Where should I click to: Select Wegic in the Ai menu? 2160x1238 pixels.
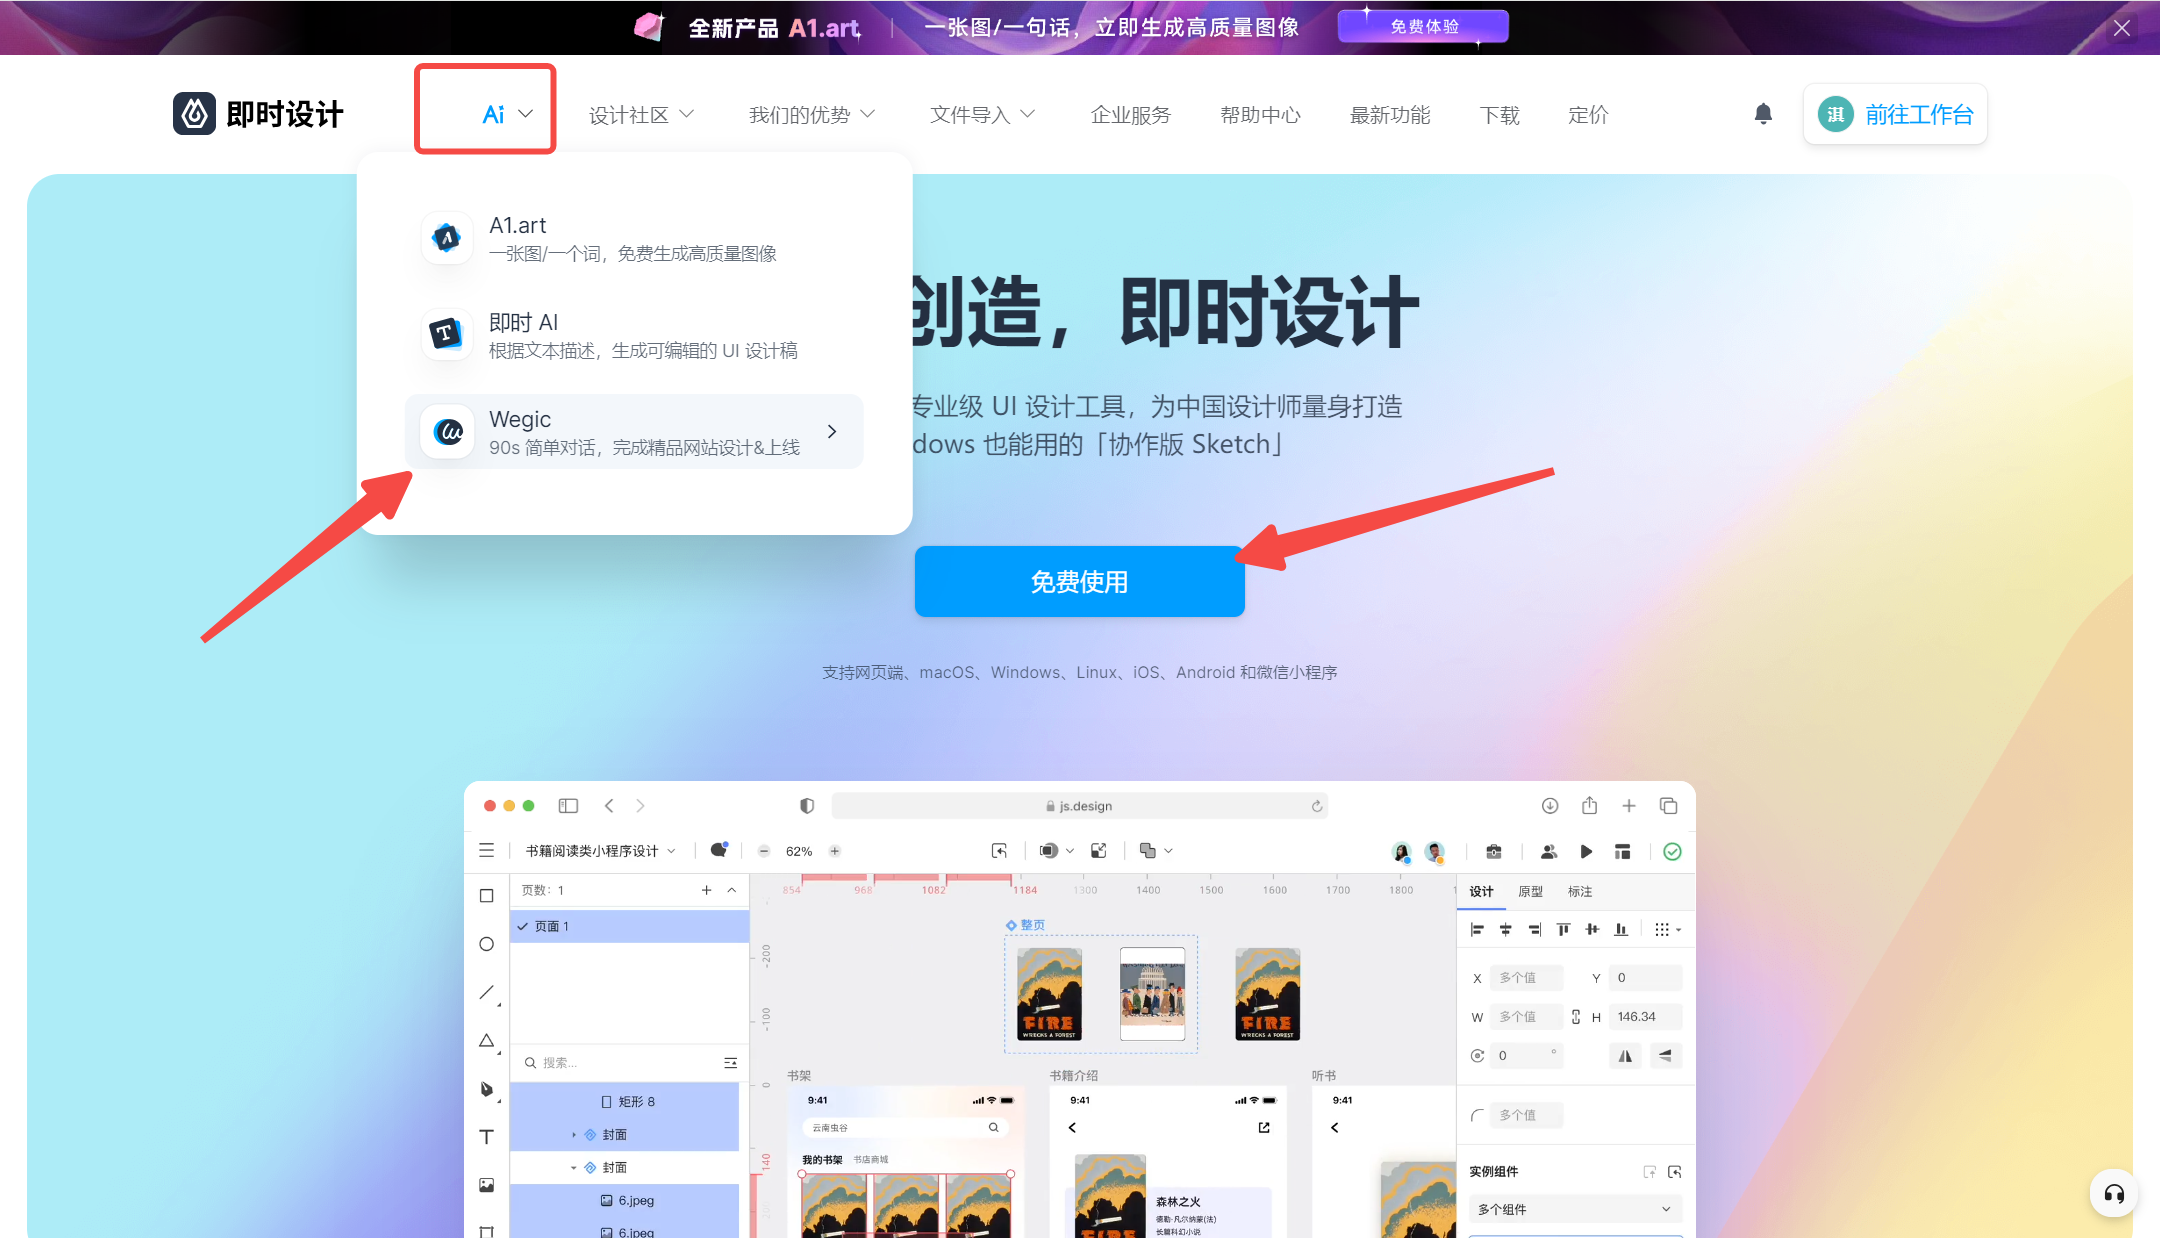point(634,432)
